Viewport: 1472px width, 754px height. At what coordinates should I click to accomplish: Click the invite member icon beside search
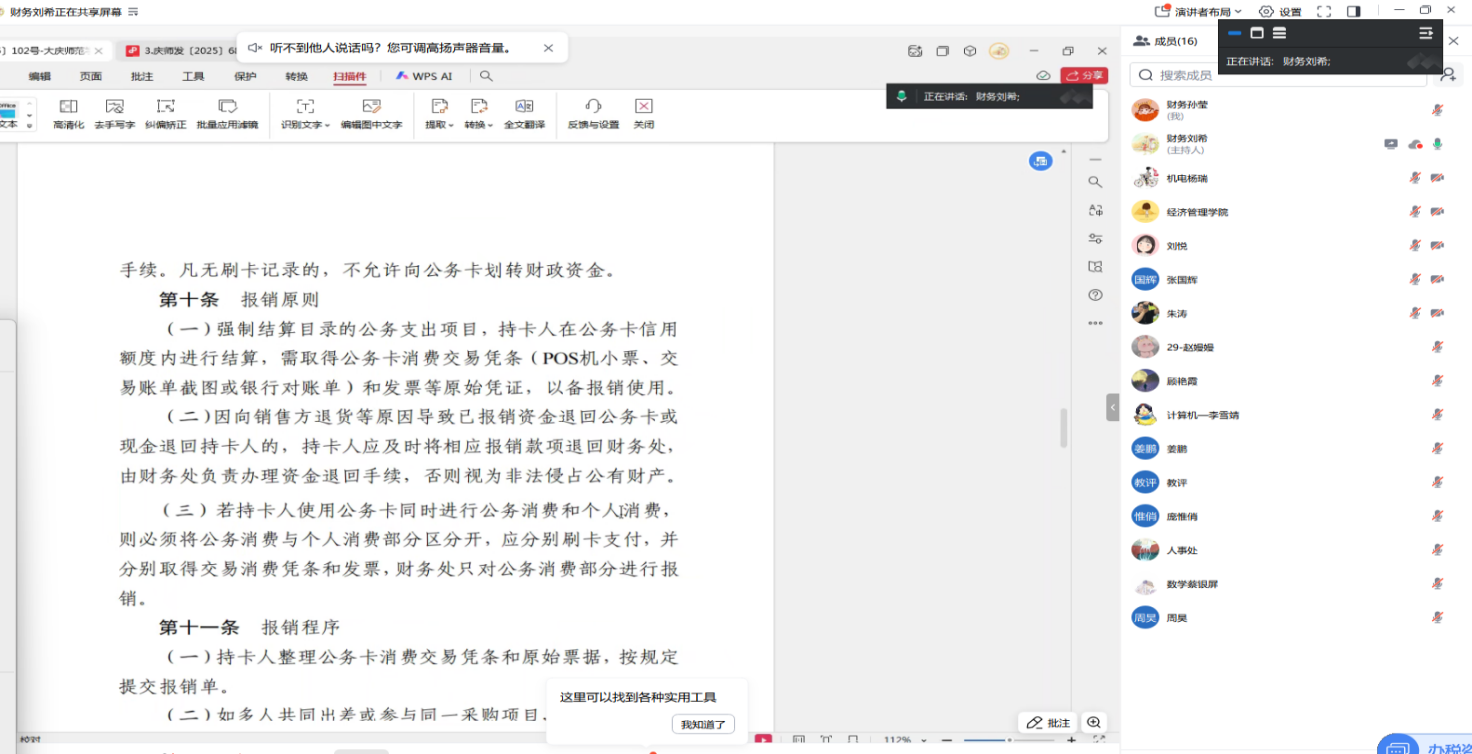coord(1447,75)
